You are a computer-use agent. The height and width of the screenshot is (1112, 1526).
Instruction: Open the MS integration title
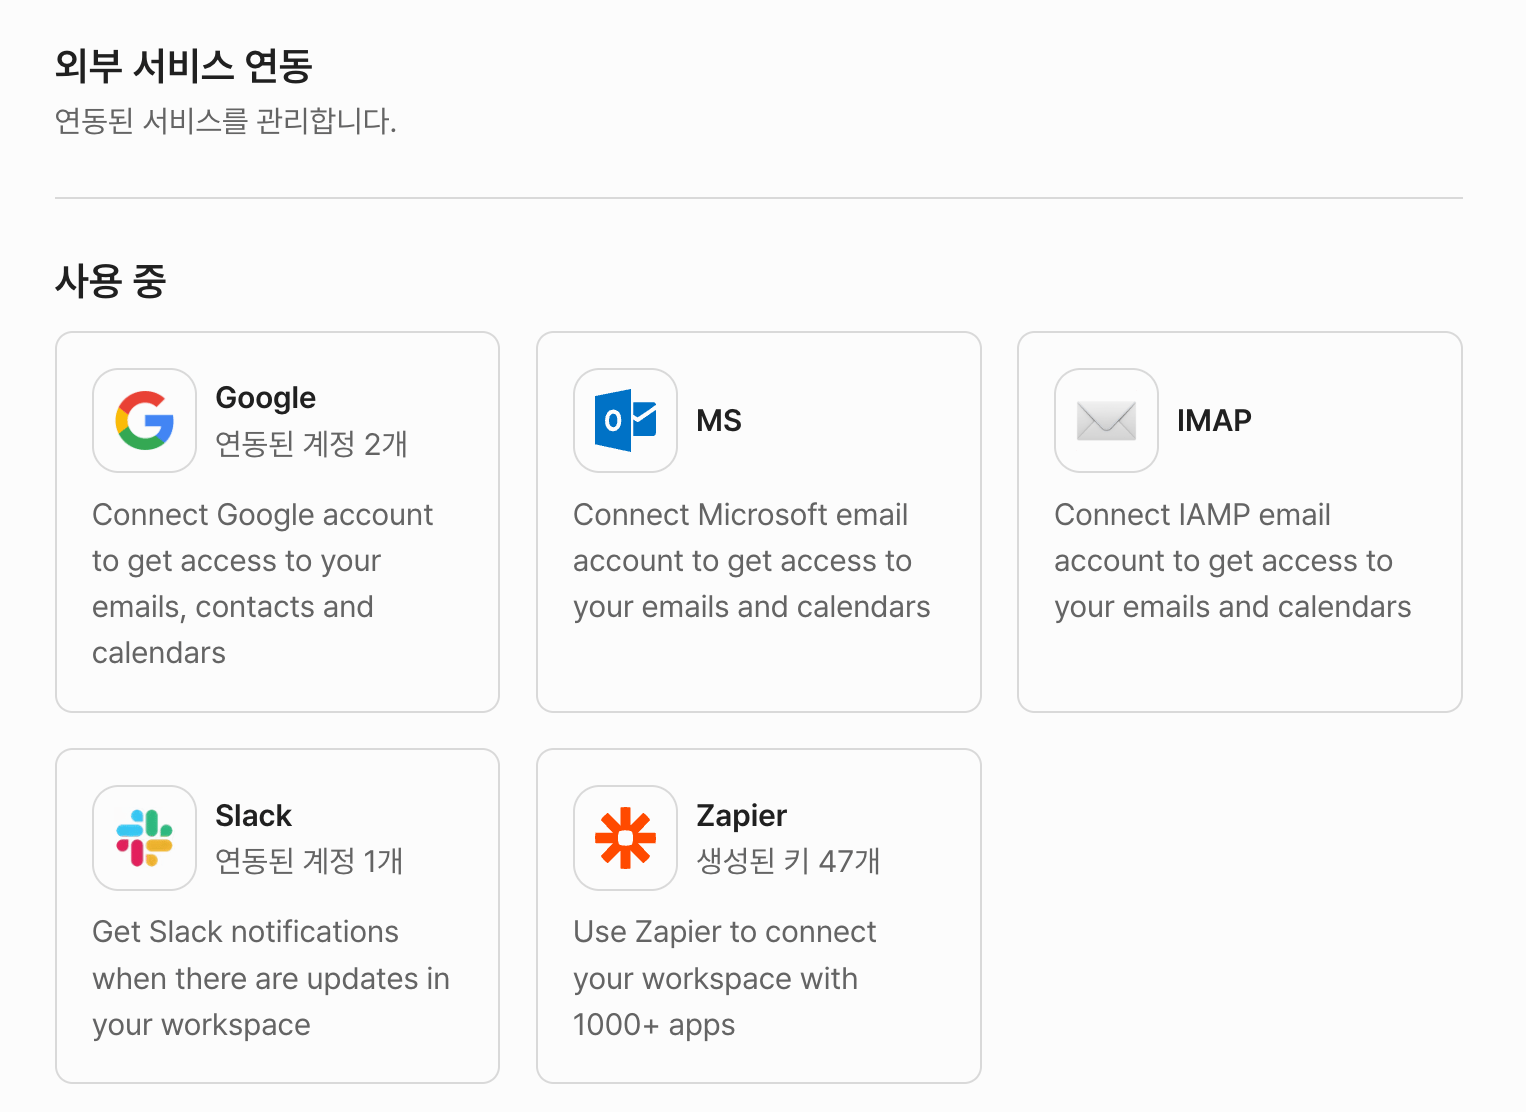[x=719, y=421]
